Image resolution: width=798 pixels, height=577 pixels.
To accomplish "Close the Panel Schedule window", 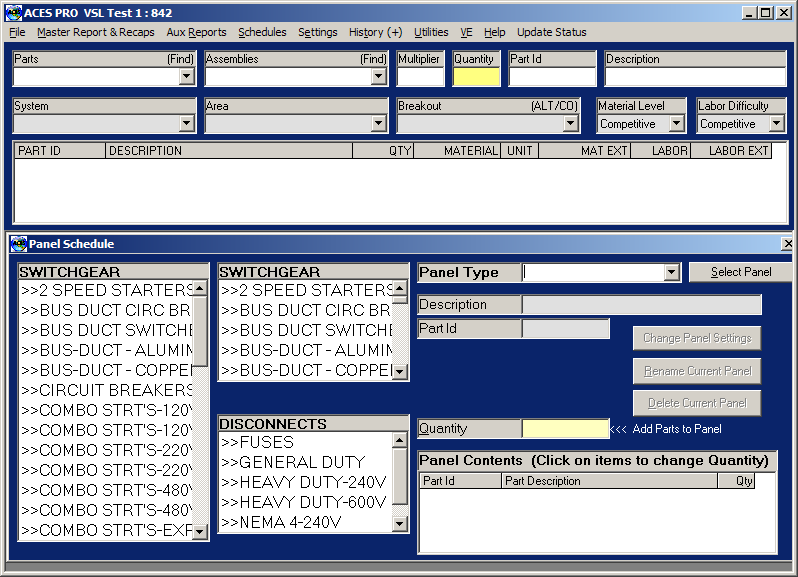I will click(787, 244).
